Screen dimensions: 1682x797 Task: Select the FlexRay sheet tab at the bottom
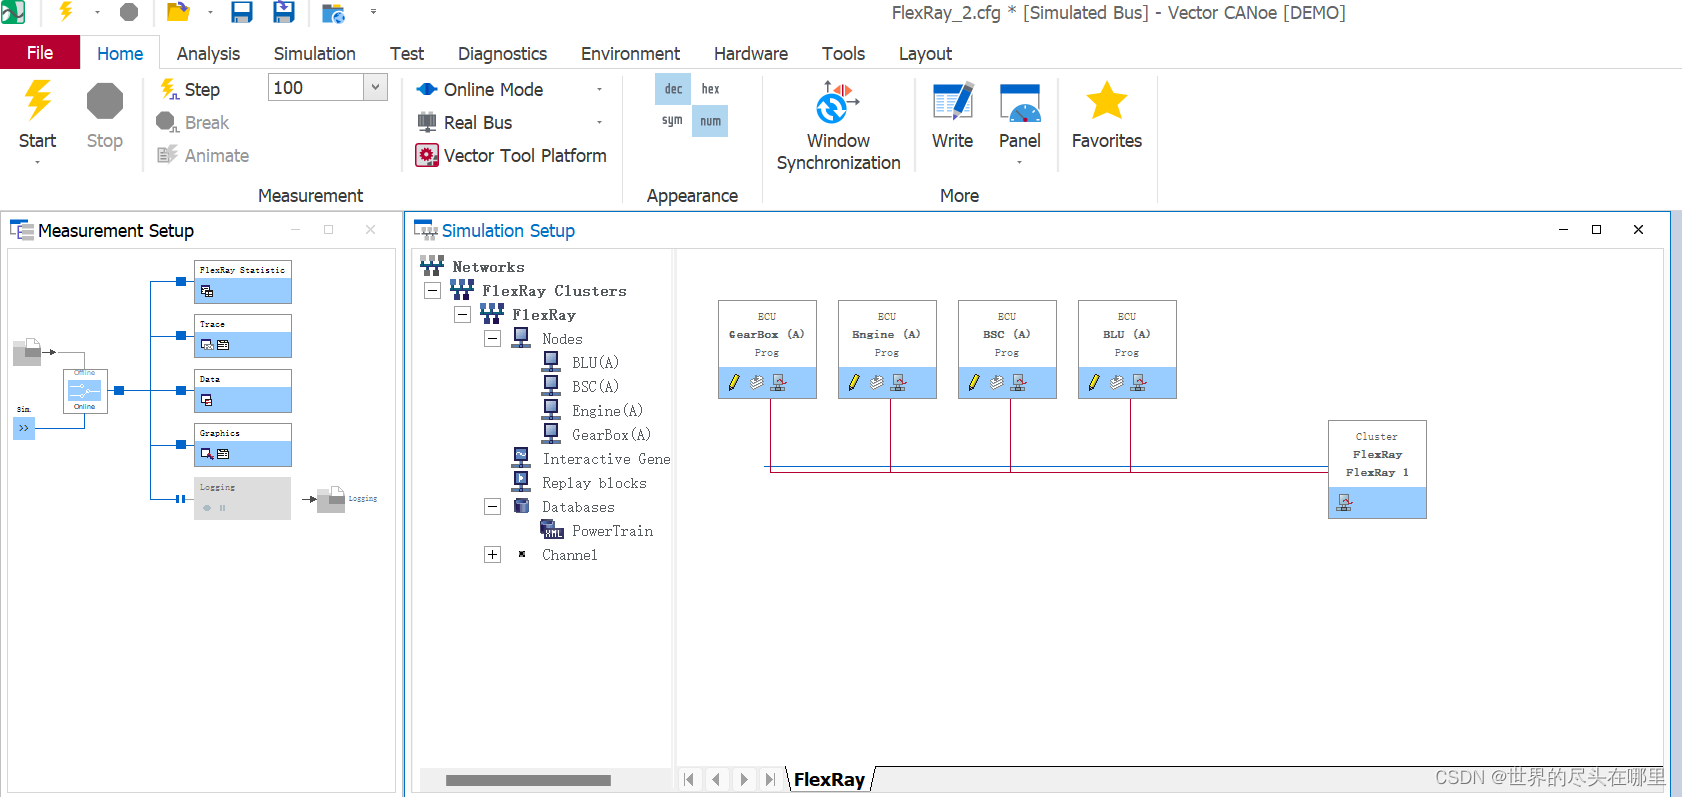tap(829, 779)
